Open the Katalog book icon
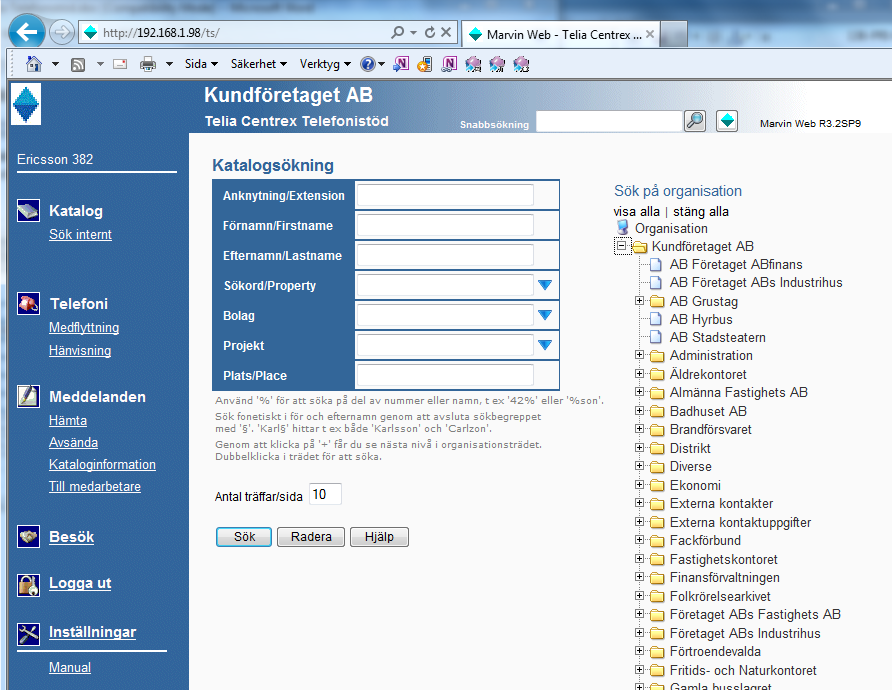This screenshot has width=892, height=690. pos(28,210)
